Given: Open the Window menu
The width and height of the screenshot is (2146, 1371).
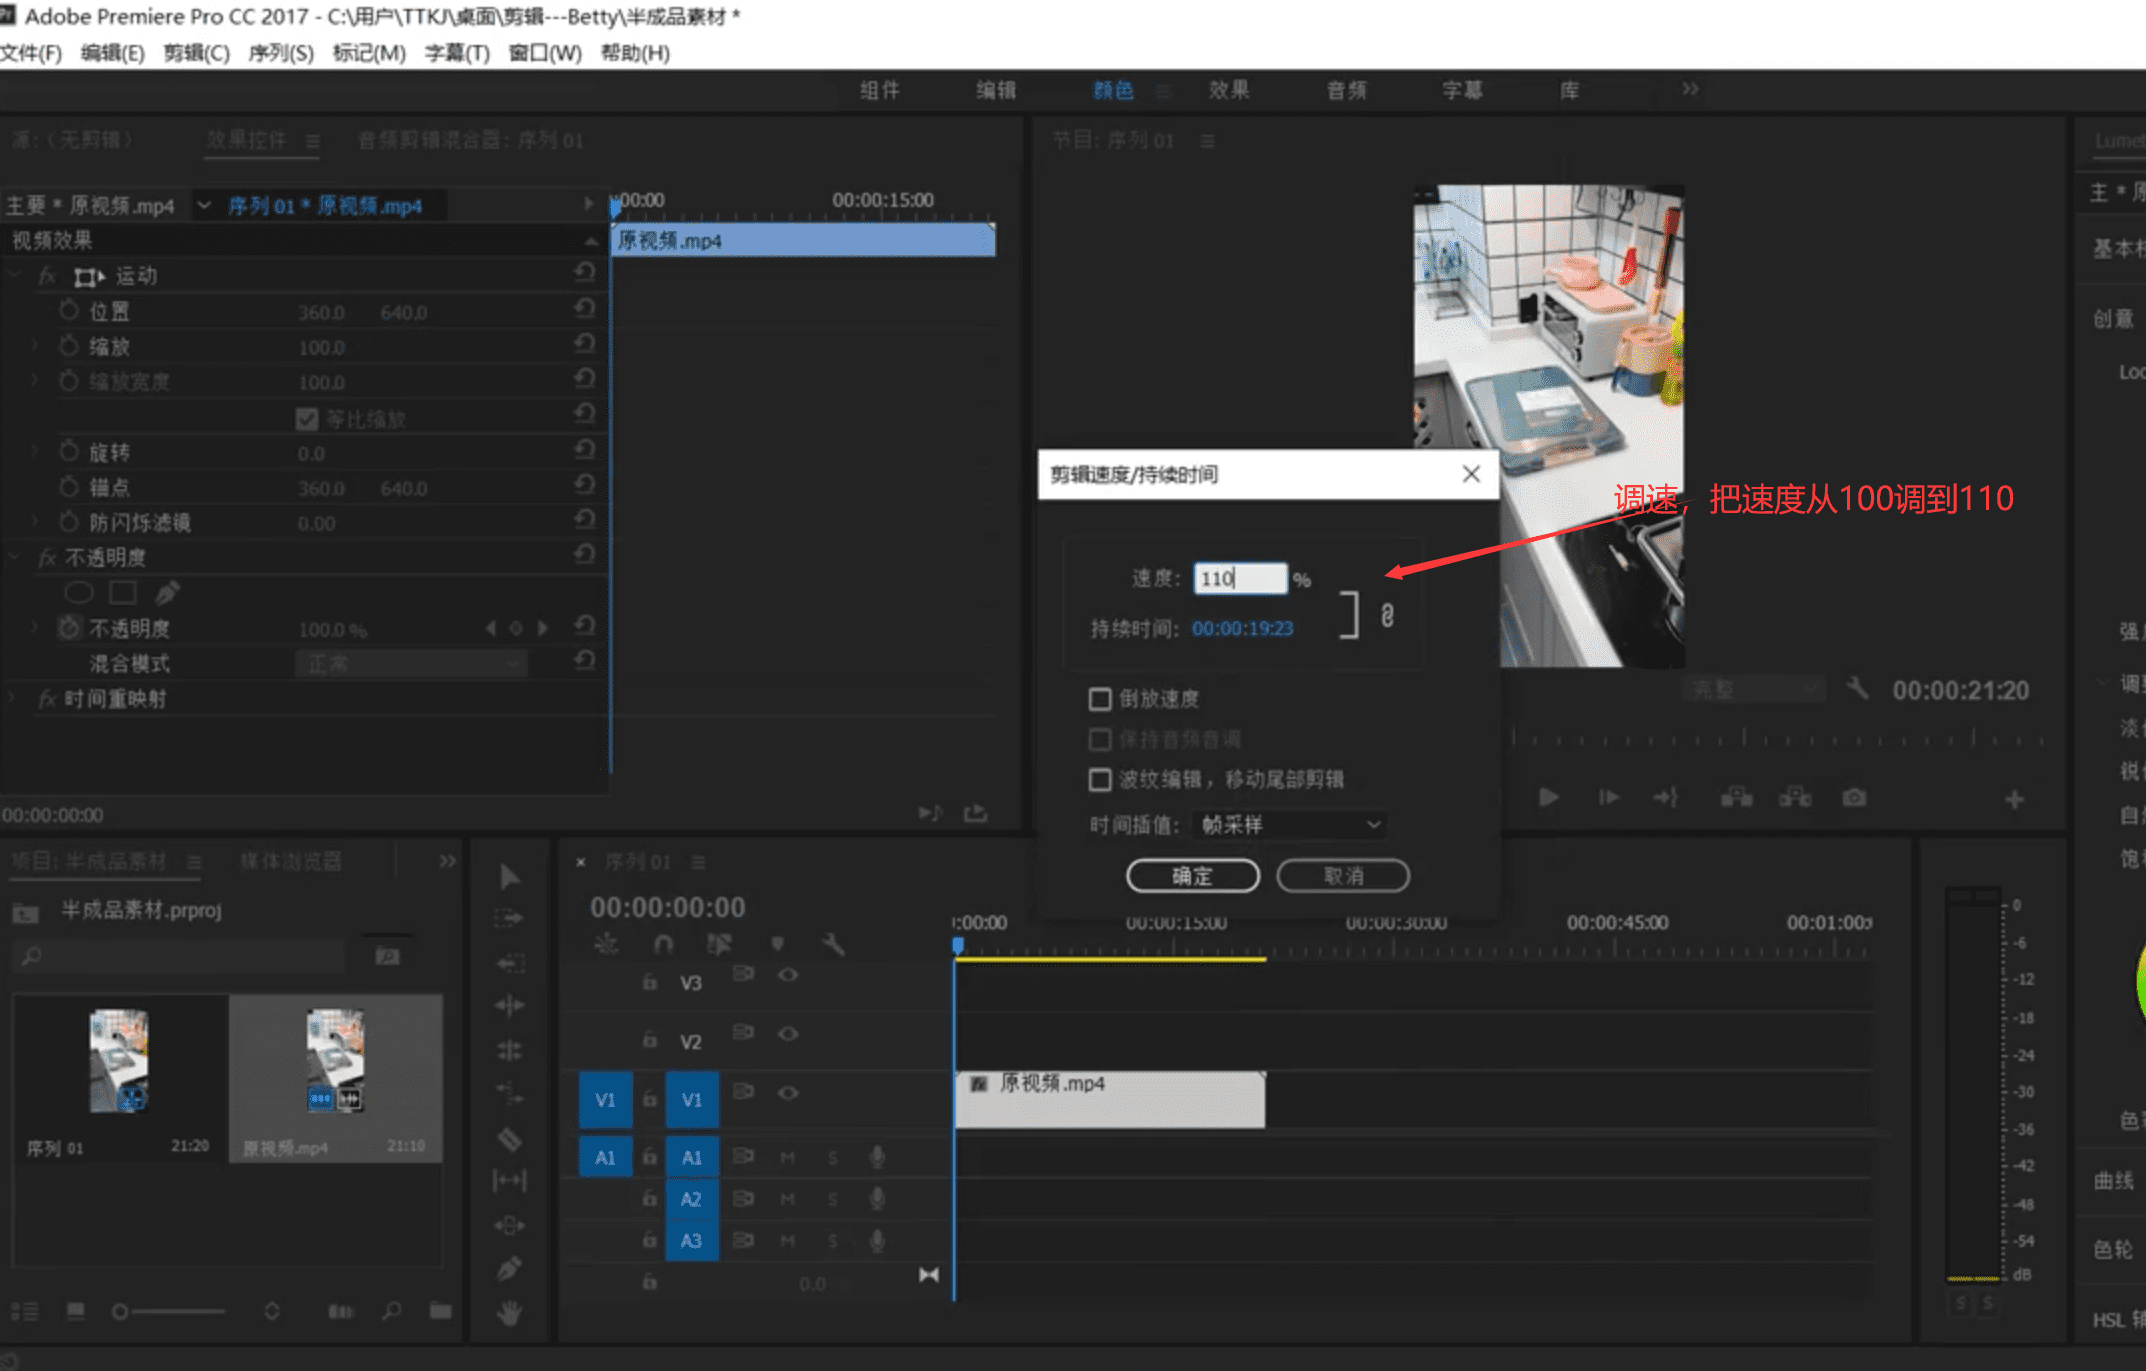Looking at the screenshot, I should (x=544, y=53).
